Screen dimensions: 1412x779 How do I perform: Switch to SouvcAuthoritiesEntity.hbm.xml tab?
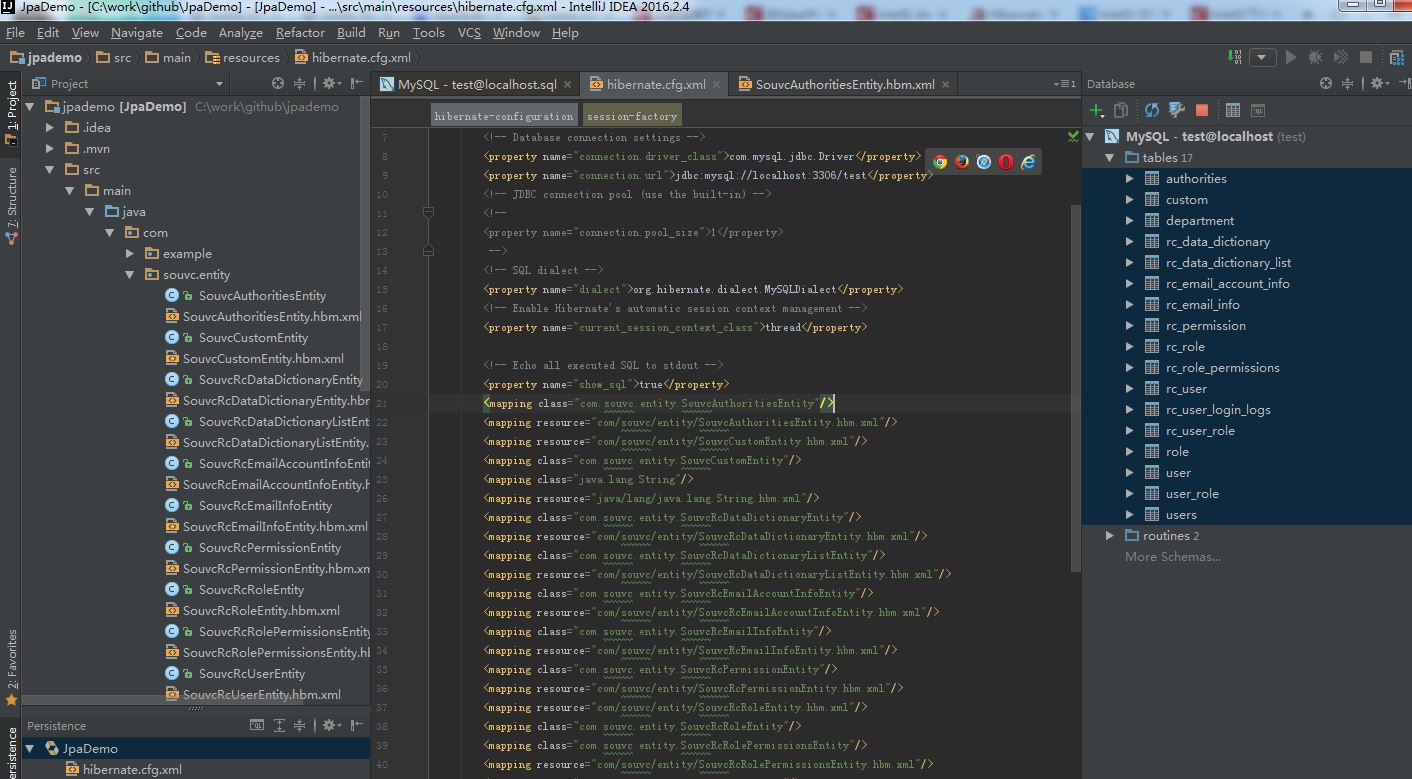(845, 84)
